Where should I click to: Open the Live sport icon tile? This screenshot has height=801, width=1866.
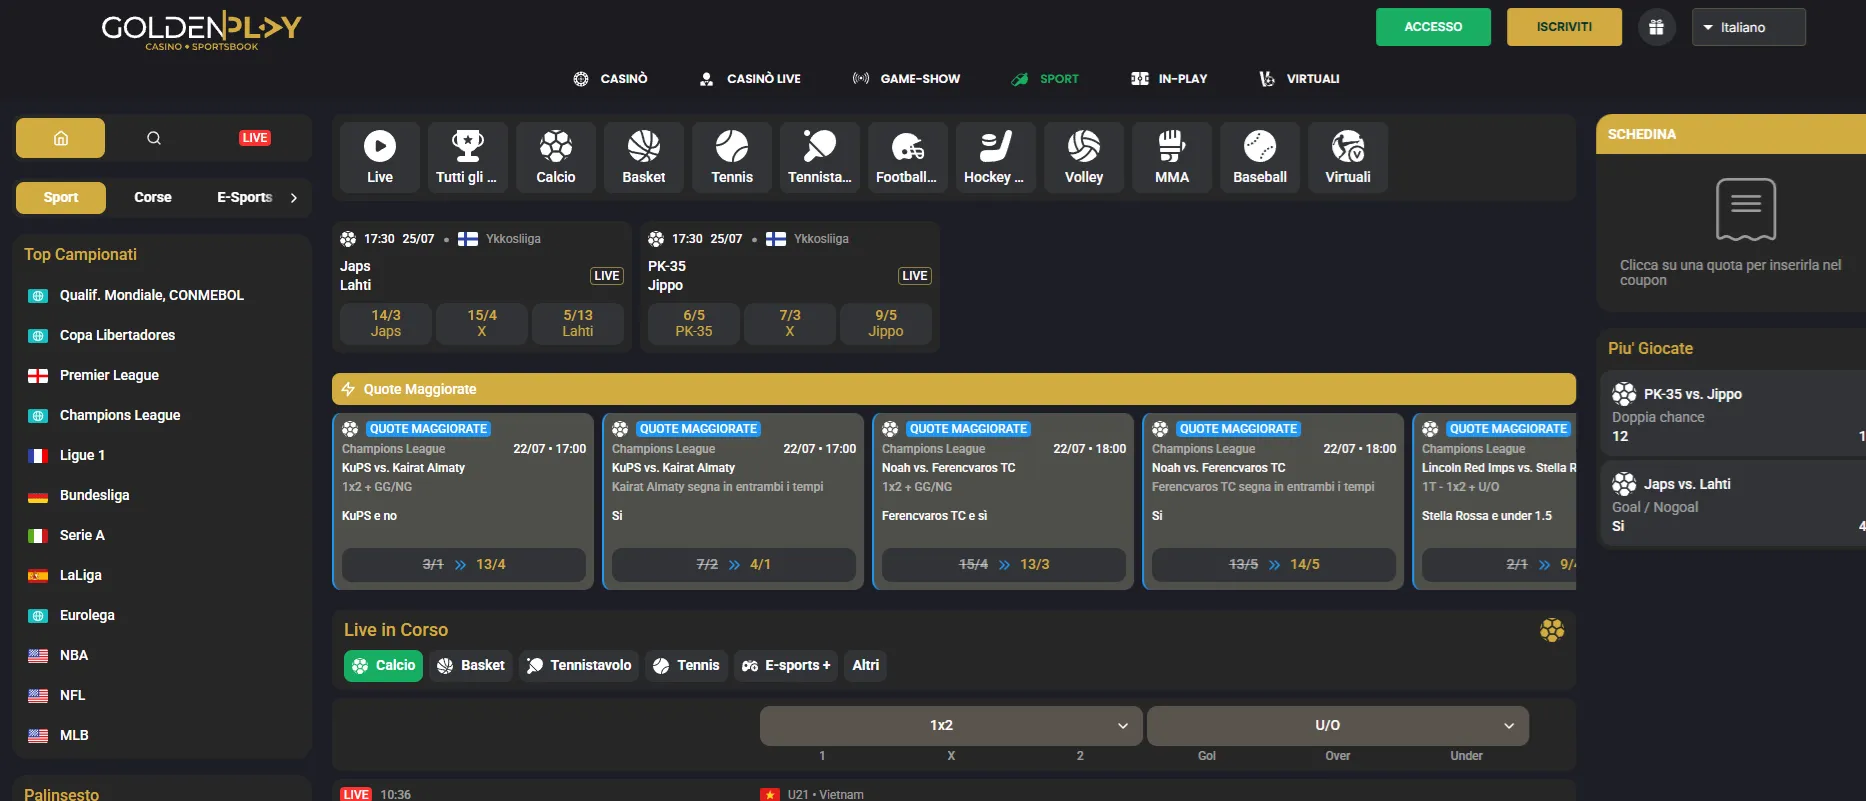(380, 157)
